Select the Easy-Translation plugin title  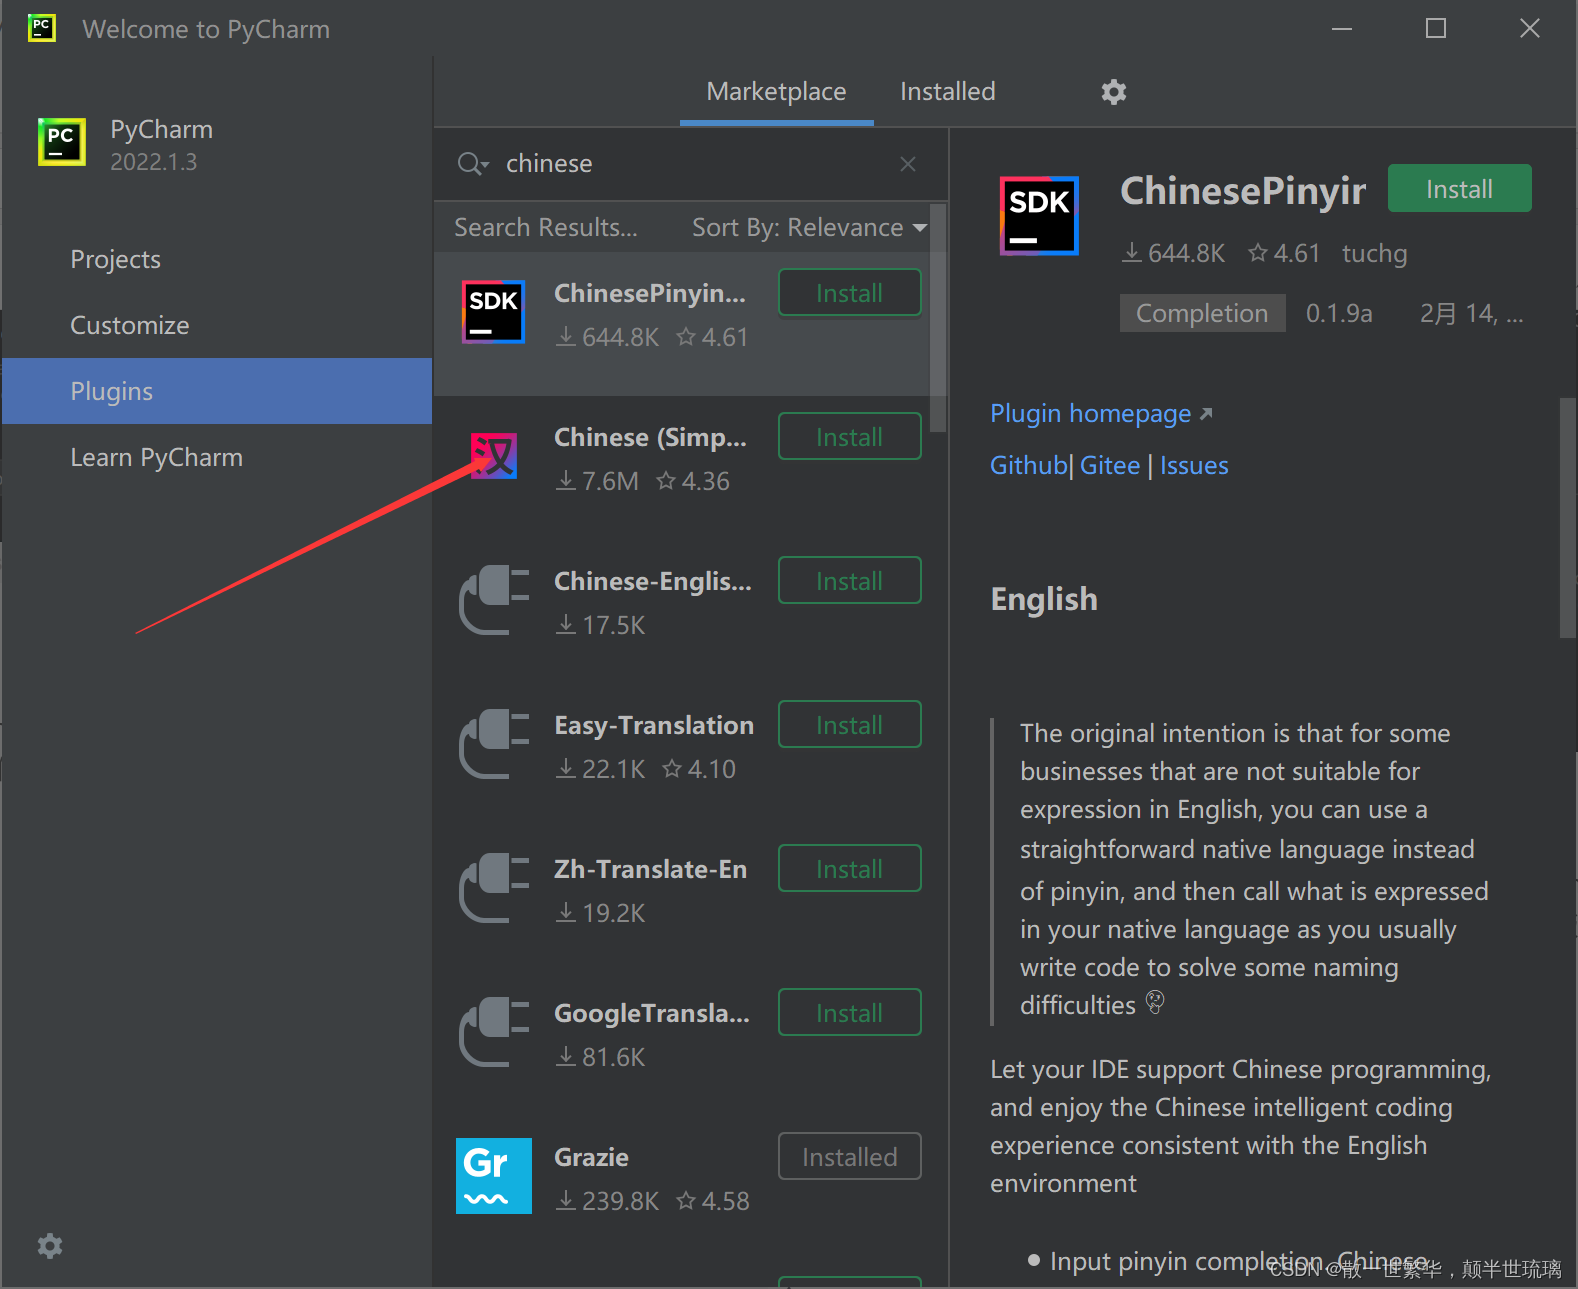(x=654, y=726)
